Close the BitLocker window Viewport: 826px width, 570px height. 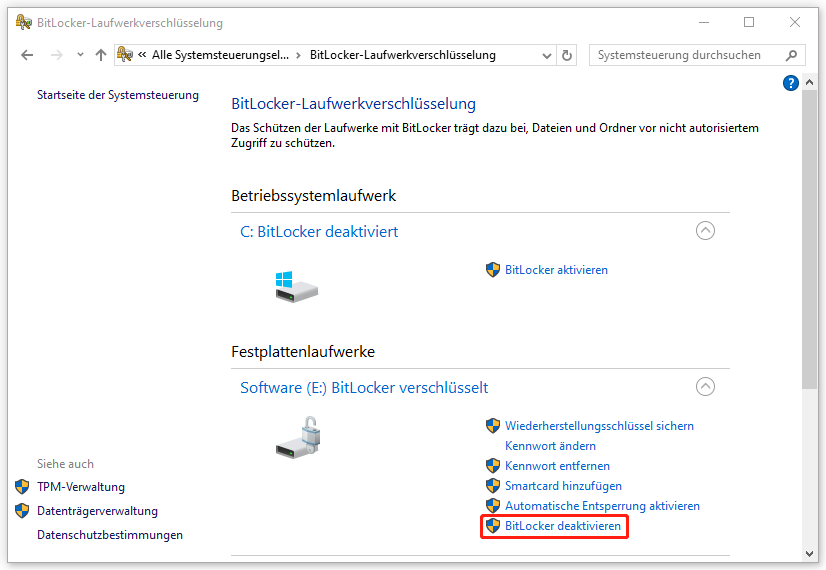pyautogui.click(x=794, y=22)
